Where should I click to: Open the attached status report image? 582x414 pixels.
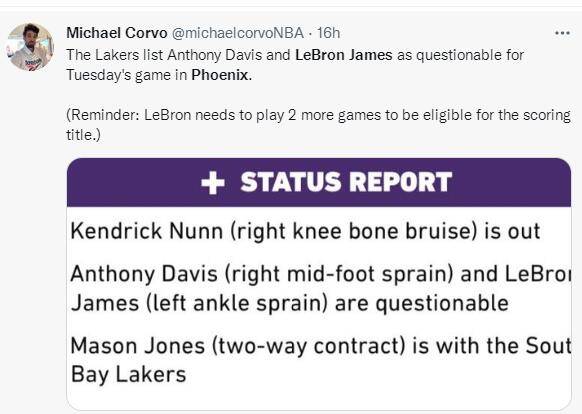click(319, 284)
